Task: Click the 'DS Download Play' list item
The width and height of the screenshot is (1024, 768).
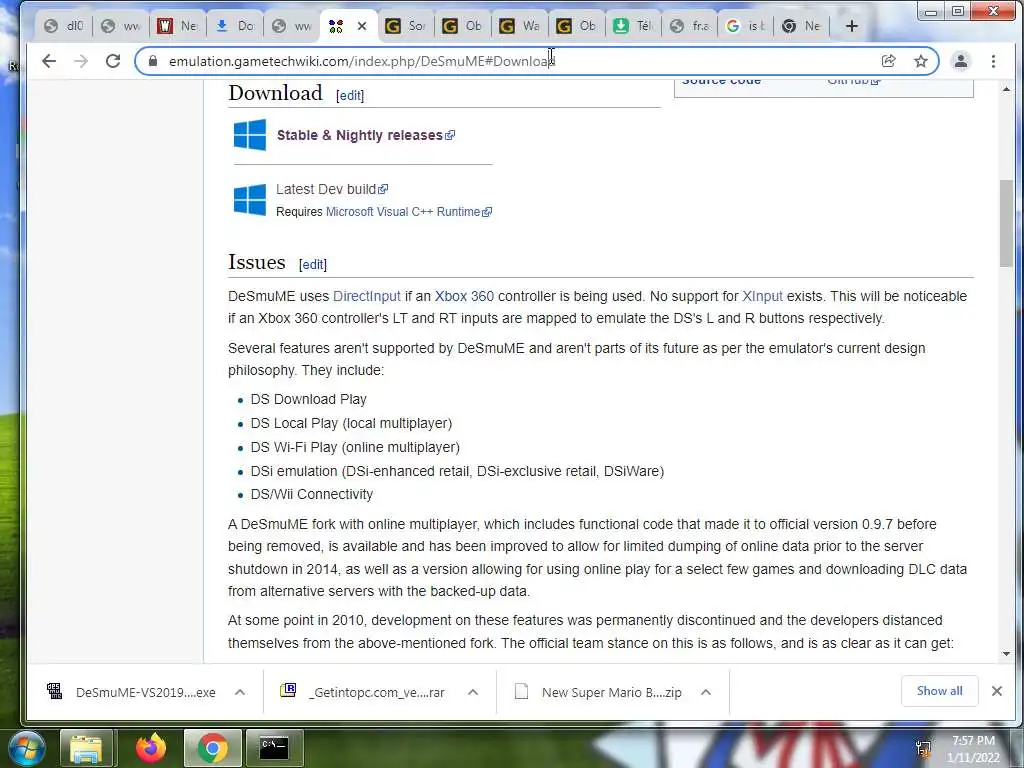Action: click(309, 399)
